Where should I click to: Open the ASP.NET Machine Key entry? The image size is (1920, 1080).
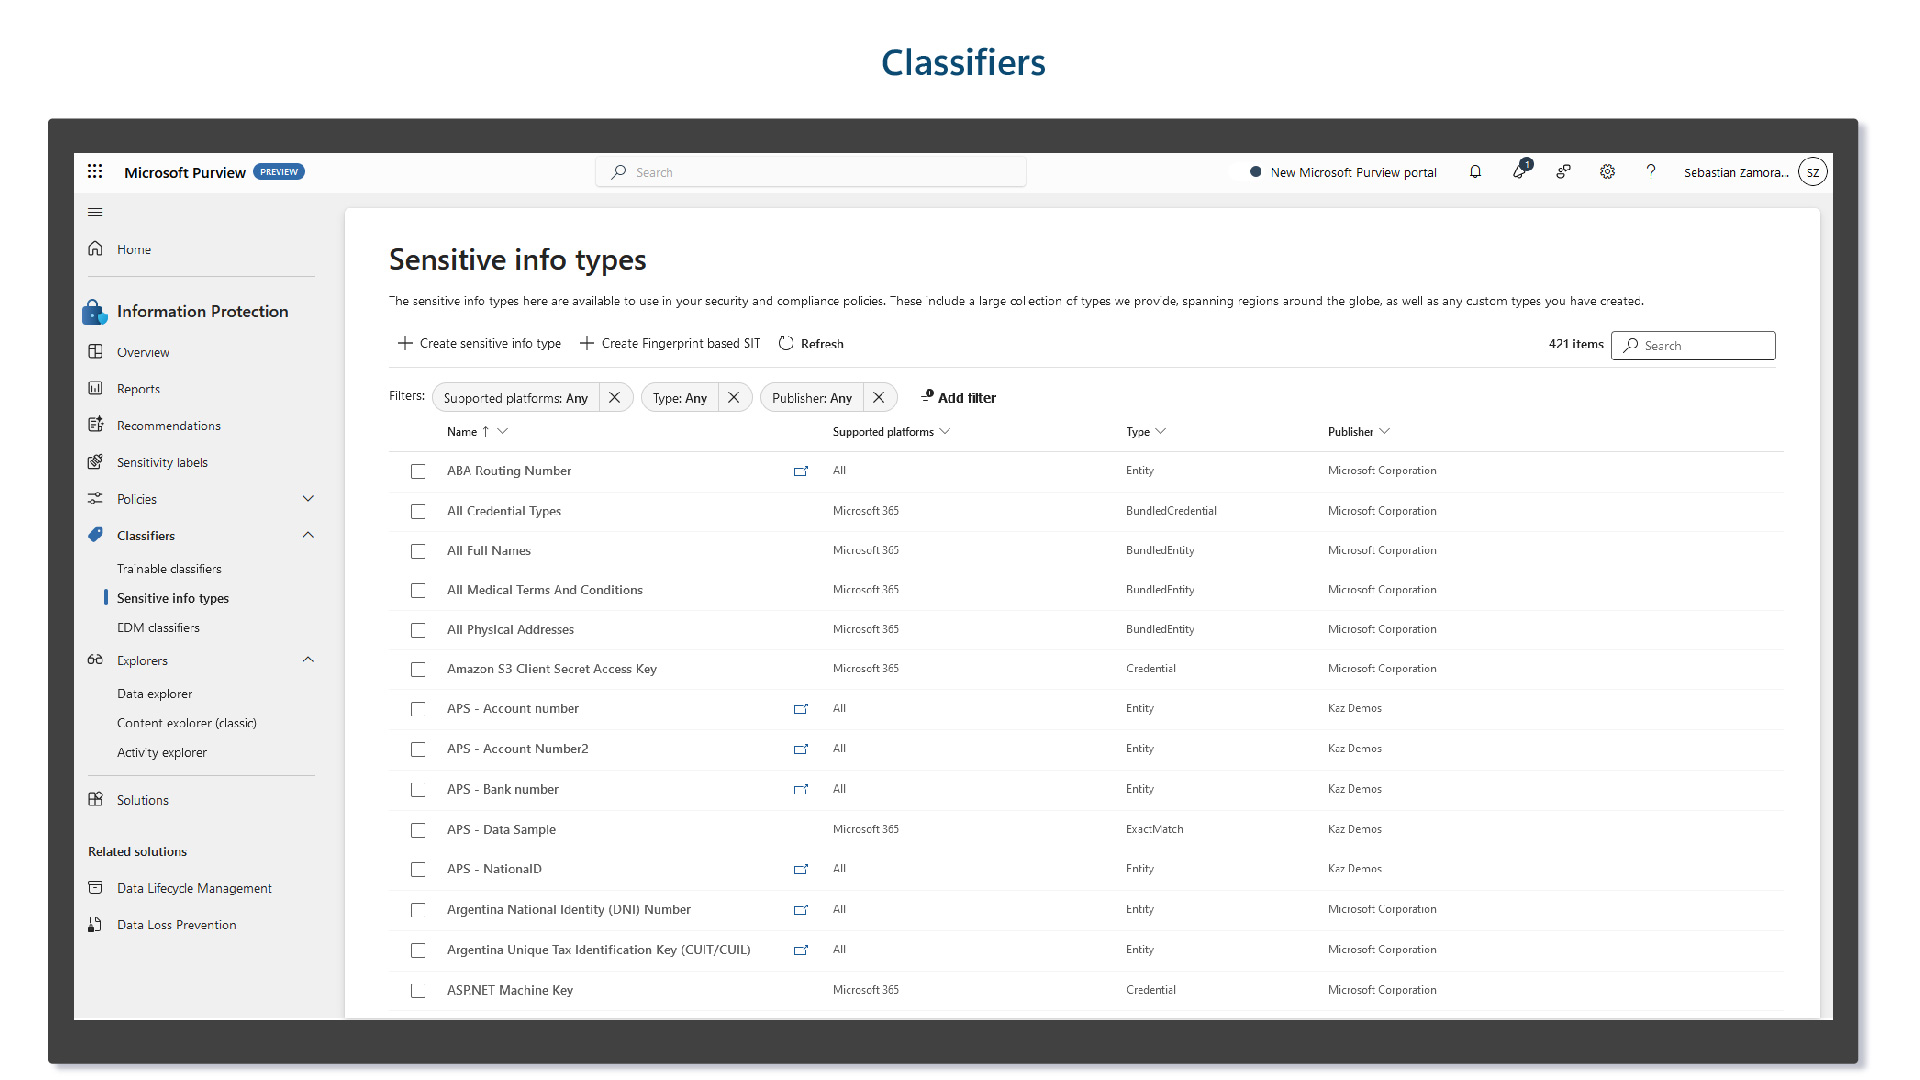click(x=510, y=990)
